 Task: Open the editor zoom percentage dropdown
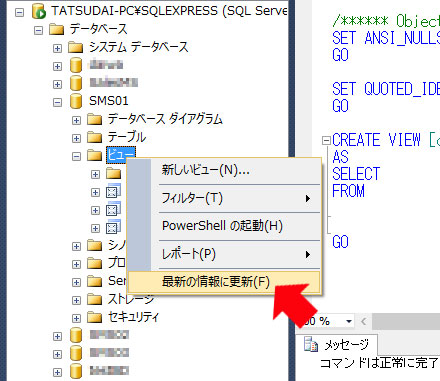point(349,321)
